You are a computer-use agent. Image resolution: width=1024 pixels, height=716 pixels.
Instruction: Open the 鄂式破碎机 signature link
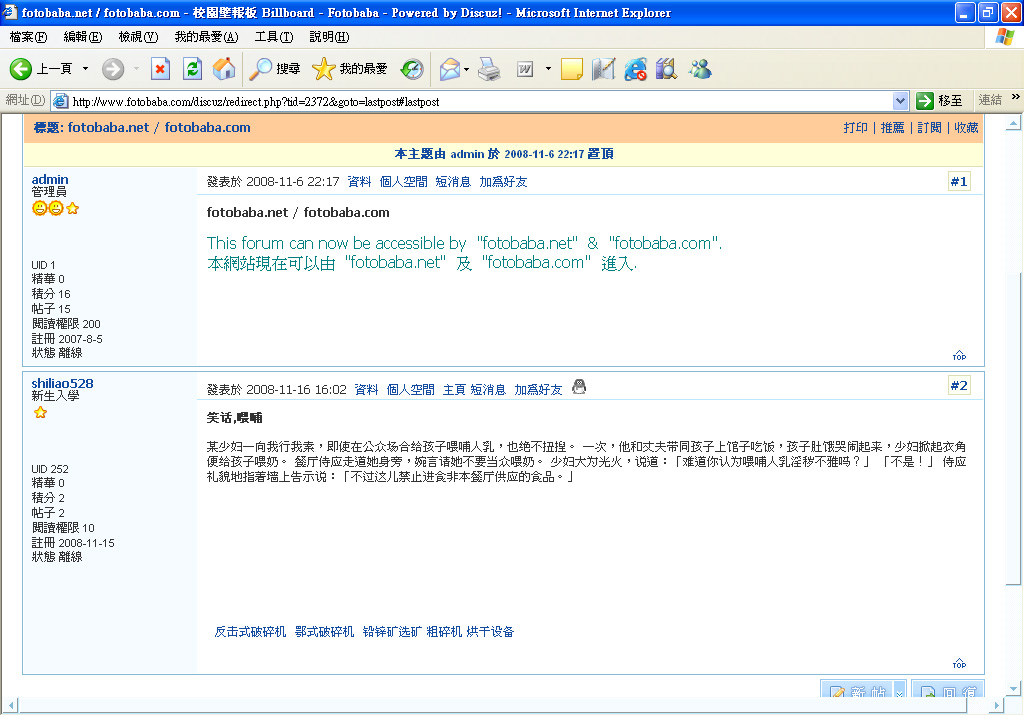[x=325, y=632]
